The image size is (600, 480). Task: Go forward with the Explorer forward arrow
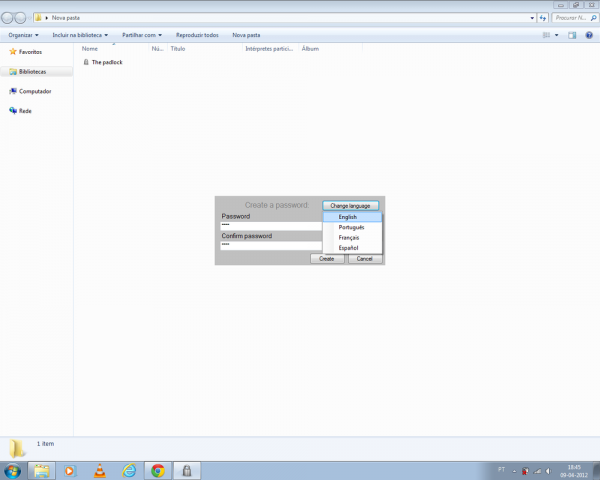coord(20,18)
